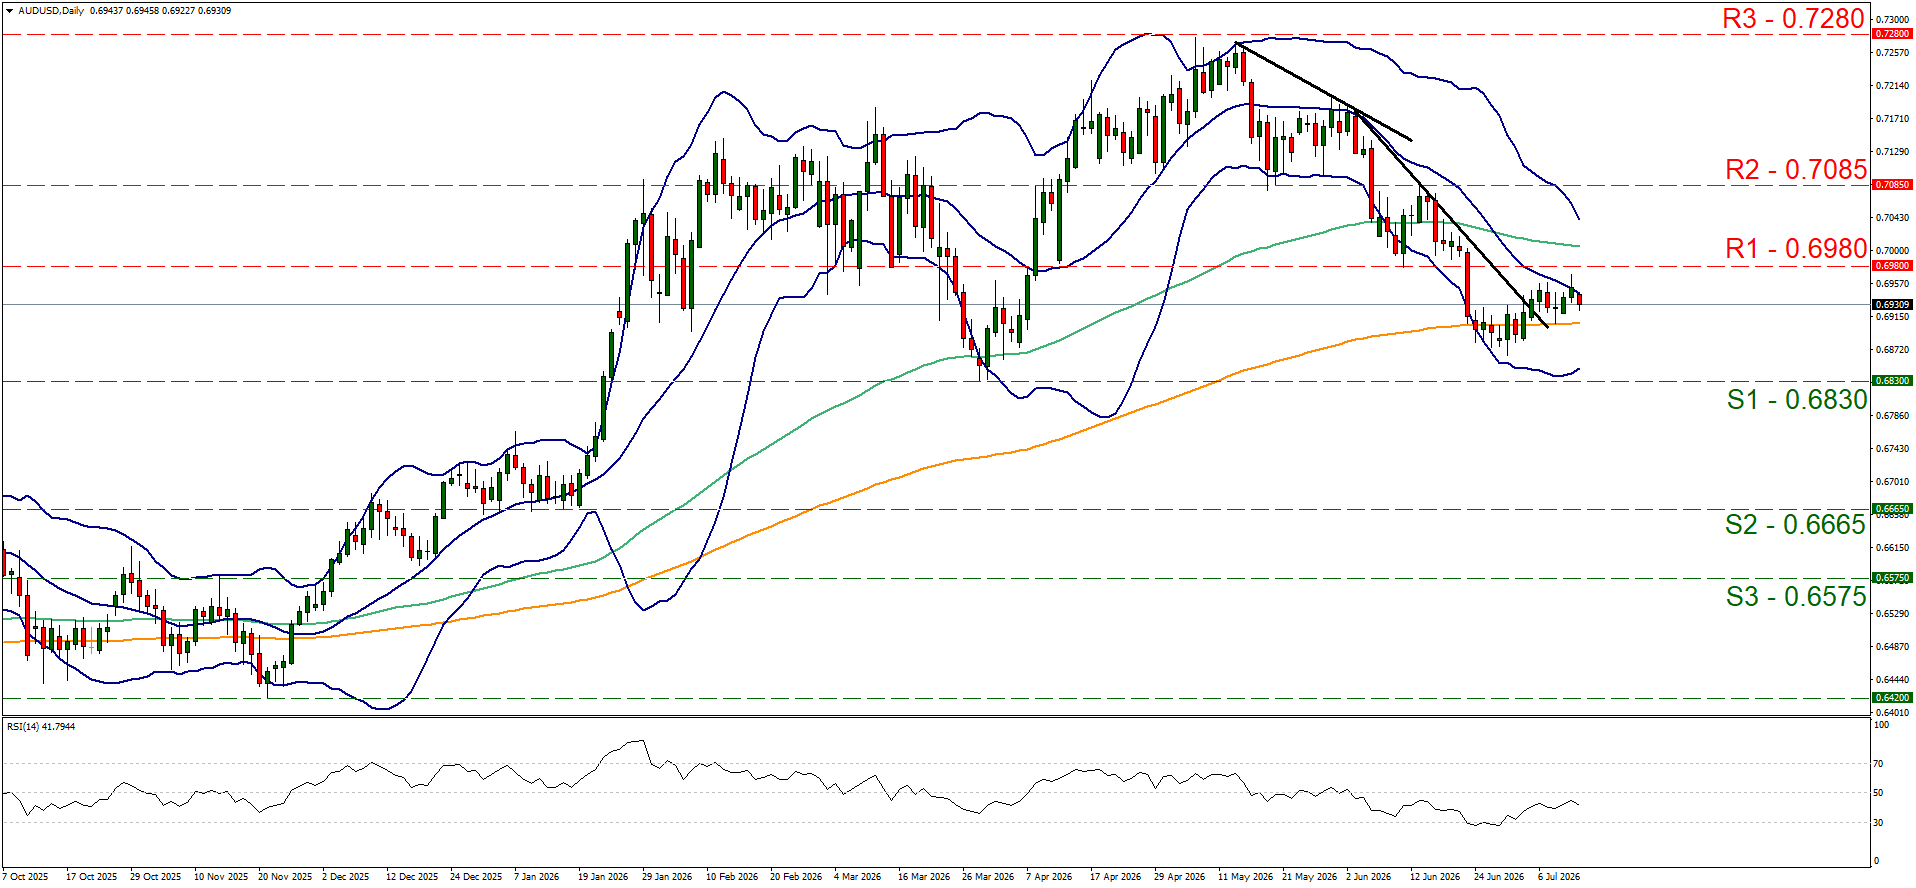Screen dimensions: 1916x888
Task: Click the 7 Apr 2026 date label
Action: point(1049,877)
